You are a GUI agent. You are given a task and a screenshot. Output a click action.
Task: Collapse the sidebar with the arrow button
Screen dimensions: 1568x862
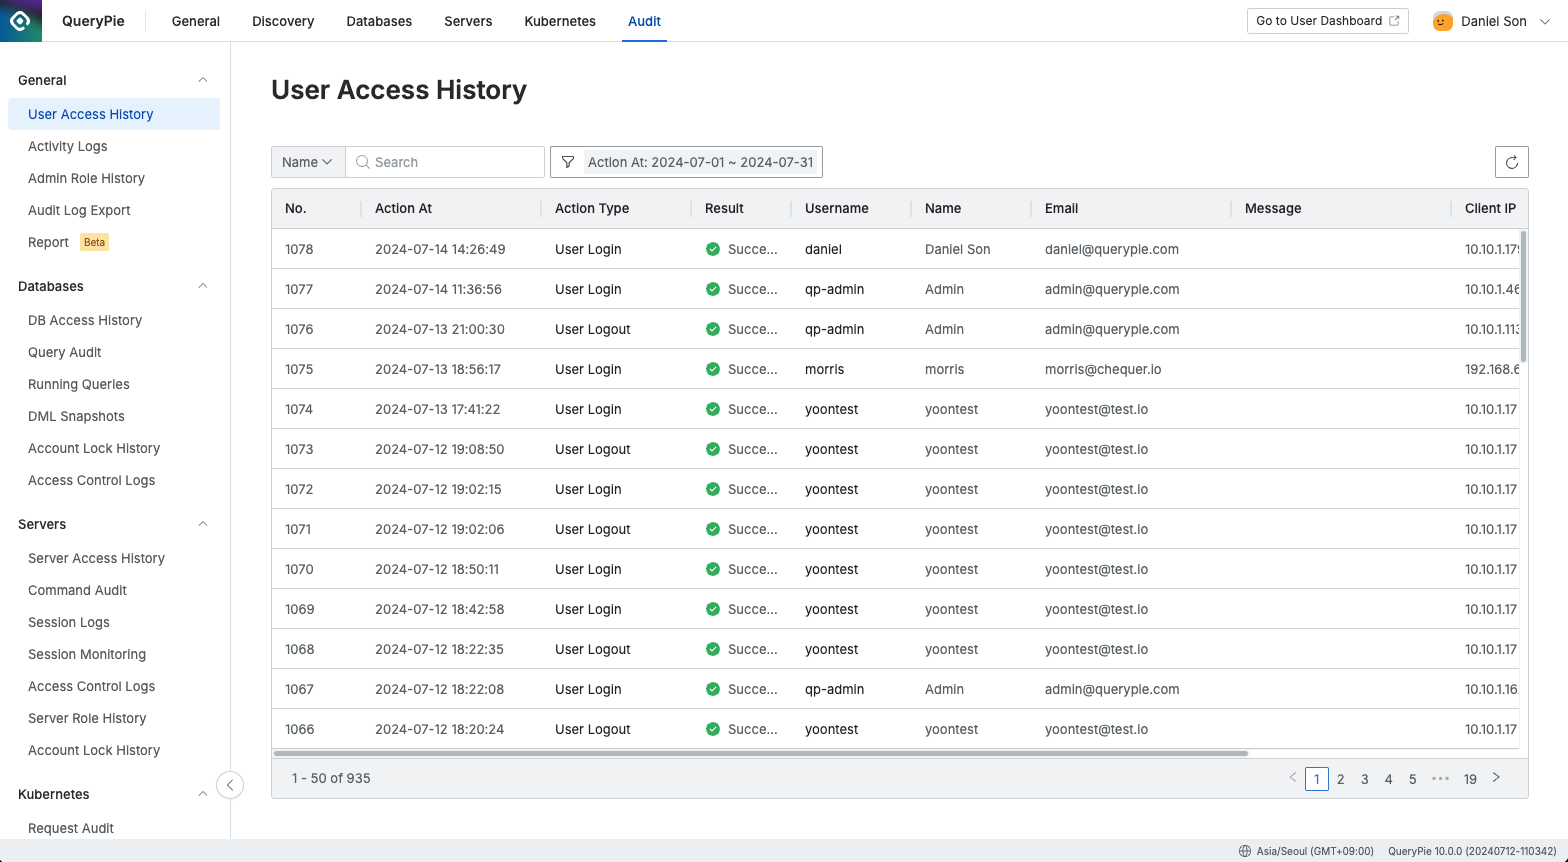click(230, 785)
